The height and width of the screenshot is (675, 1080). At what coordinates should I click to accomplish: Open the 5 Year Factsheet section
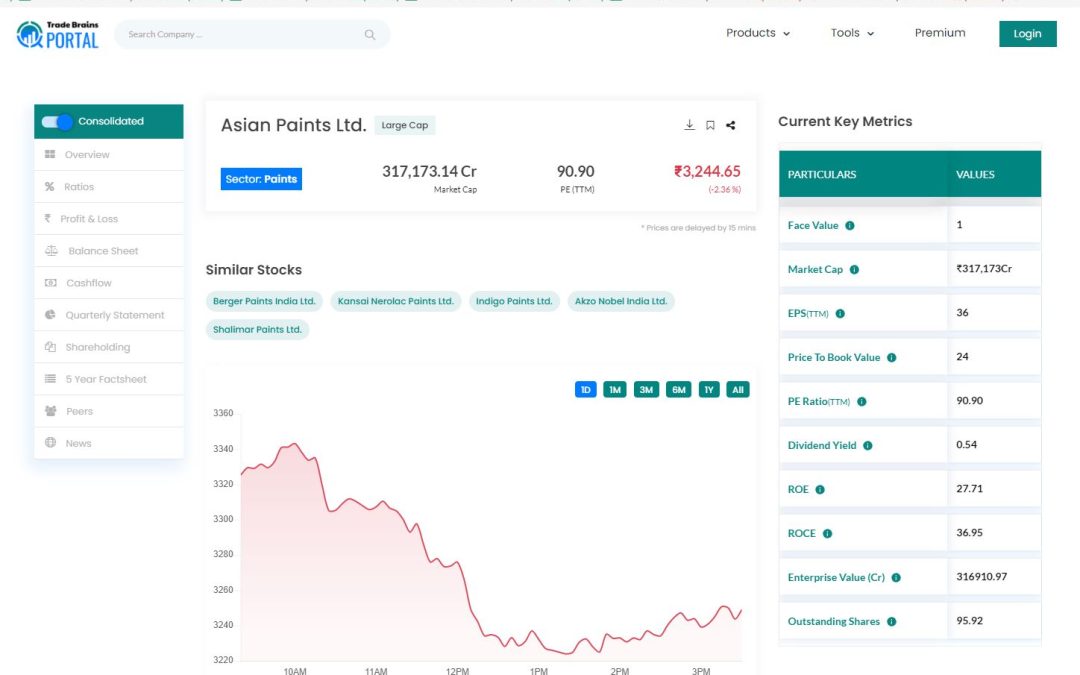[109, 379]
